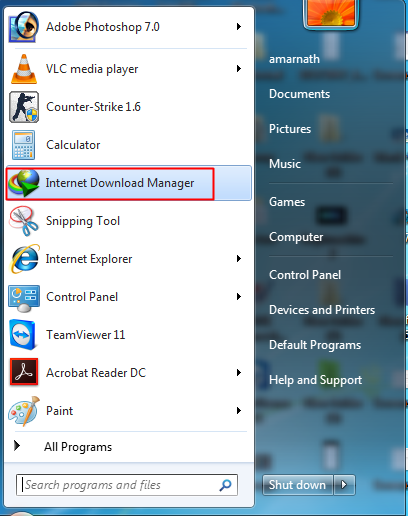Expand VLC media player jump list arrow
This screenshot has width=408, height=516.
tap(239, 69)
